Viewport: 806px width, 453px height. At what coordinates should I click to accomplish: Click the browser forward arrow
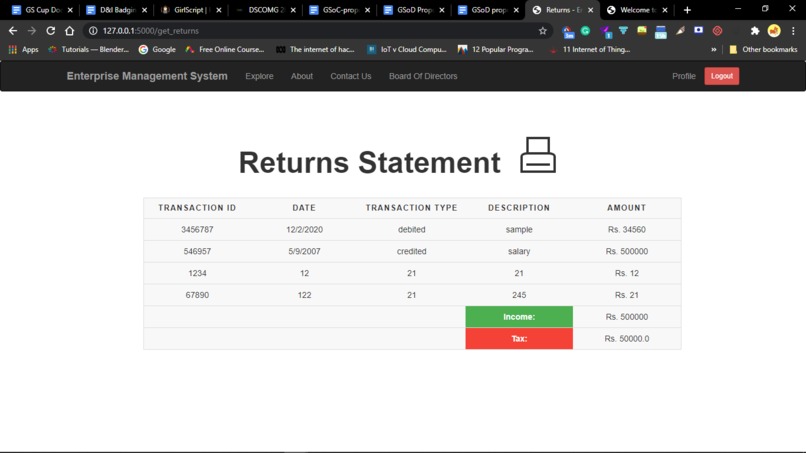click(32, 31)
